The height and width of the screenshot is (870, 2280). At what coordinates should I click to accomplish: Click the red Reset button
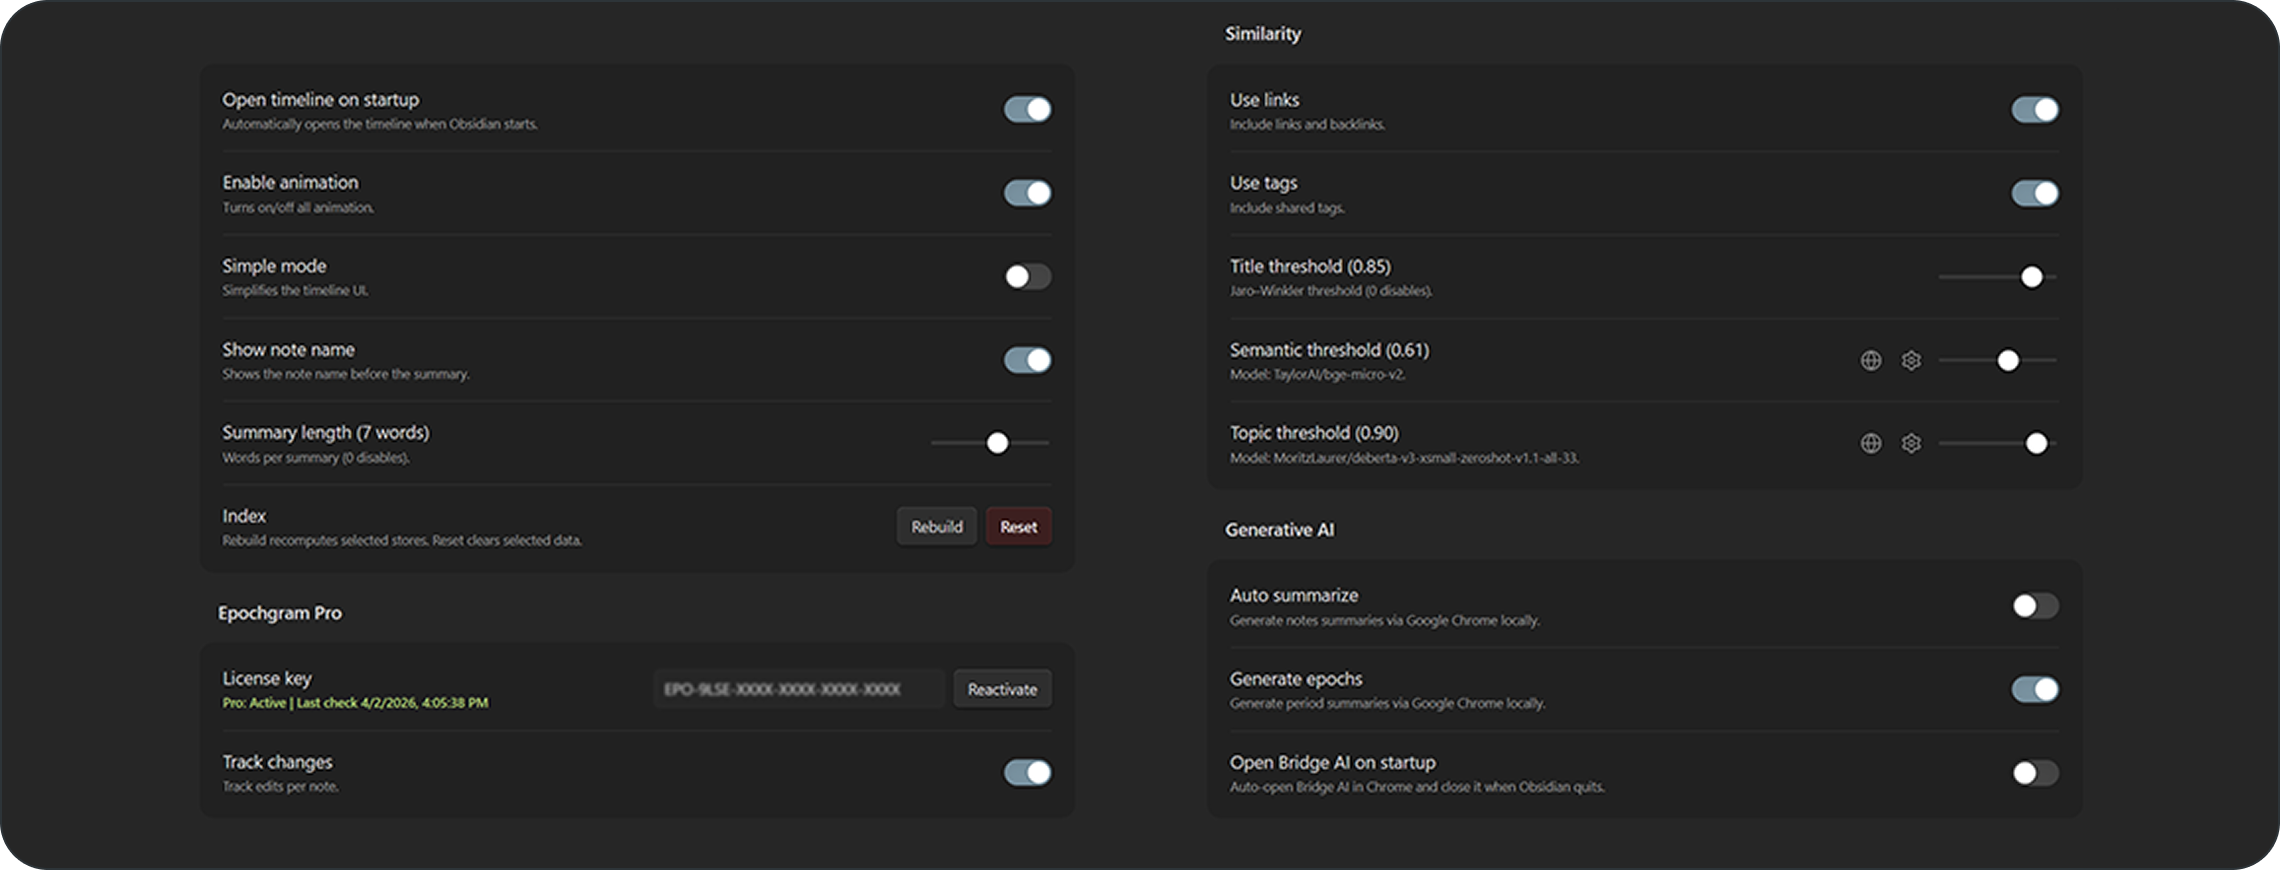1018,527
